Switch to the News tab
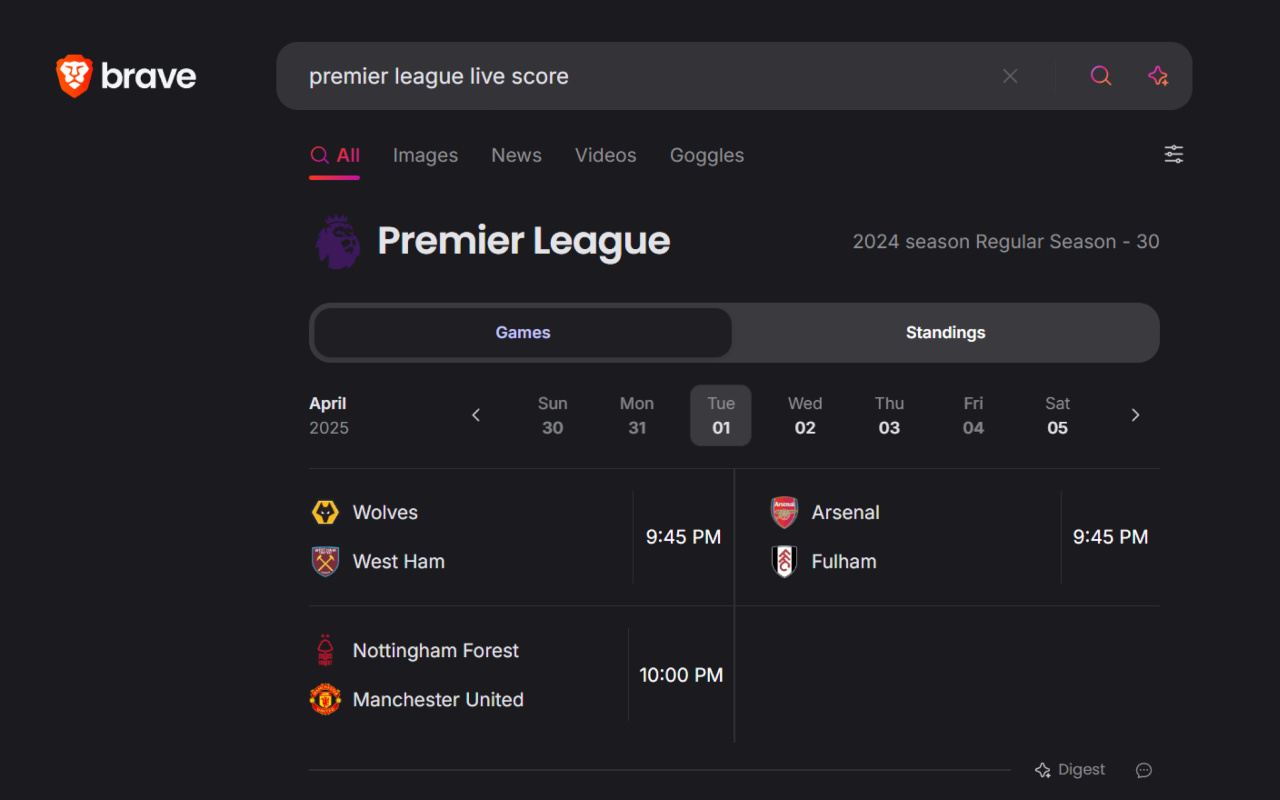The height and width of the screenshot is (800, 1280). (x=516, y=155)
